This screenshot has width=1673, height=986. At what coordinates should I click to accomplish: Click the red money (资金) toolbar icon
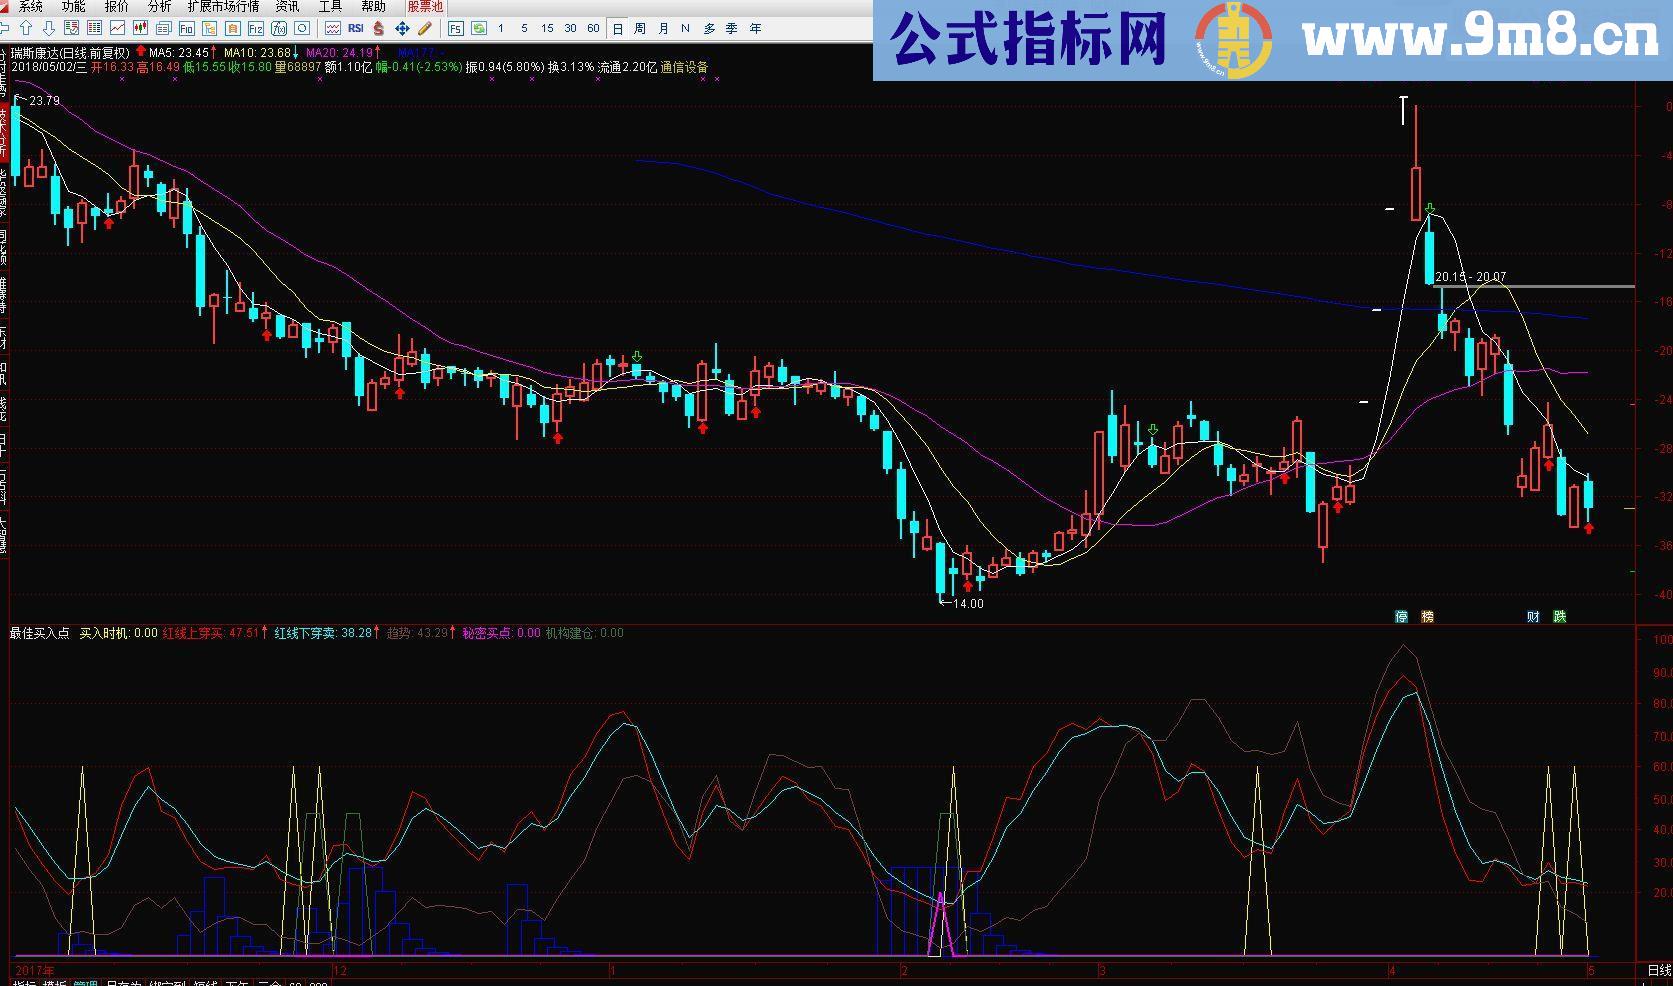point(378,28)
